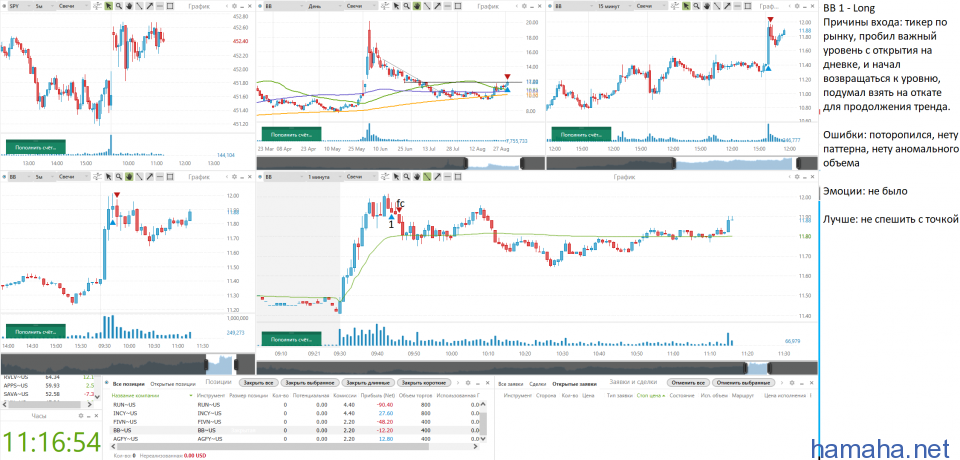Open gear settings of BB 1-minute chart
Screen dimensions: 960x460
coord(797,177)
